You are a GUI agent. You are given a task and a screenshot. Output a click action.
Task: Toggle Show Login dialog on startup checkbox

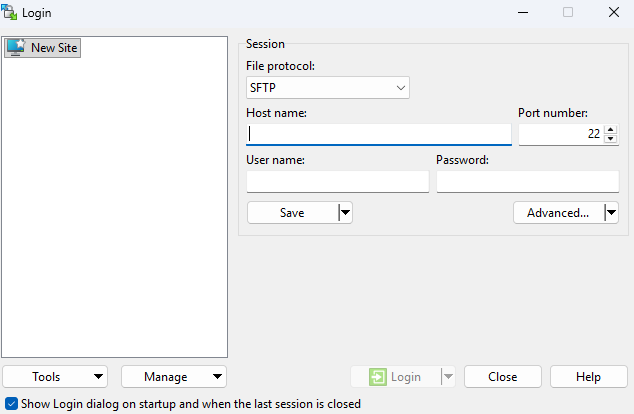10,405
